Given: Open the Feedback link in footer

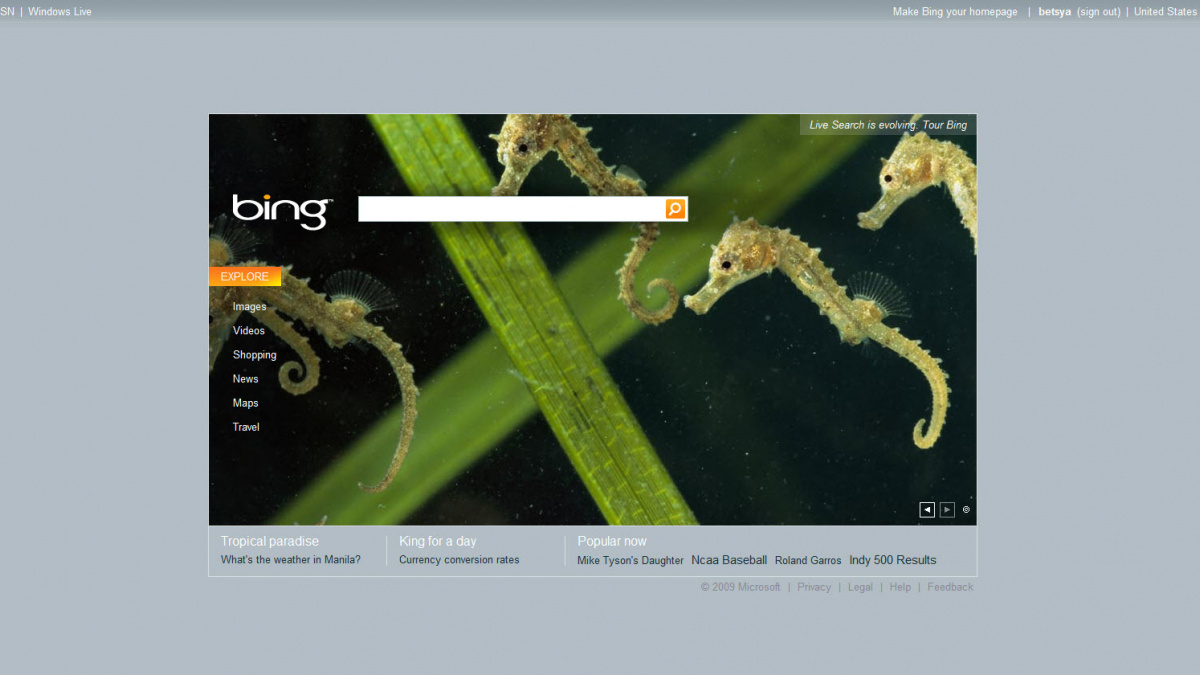Looking at the screenshot, I should pos(949,587).
